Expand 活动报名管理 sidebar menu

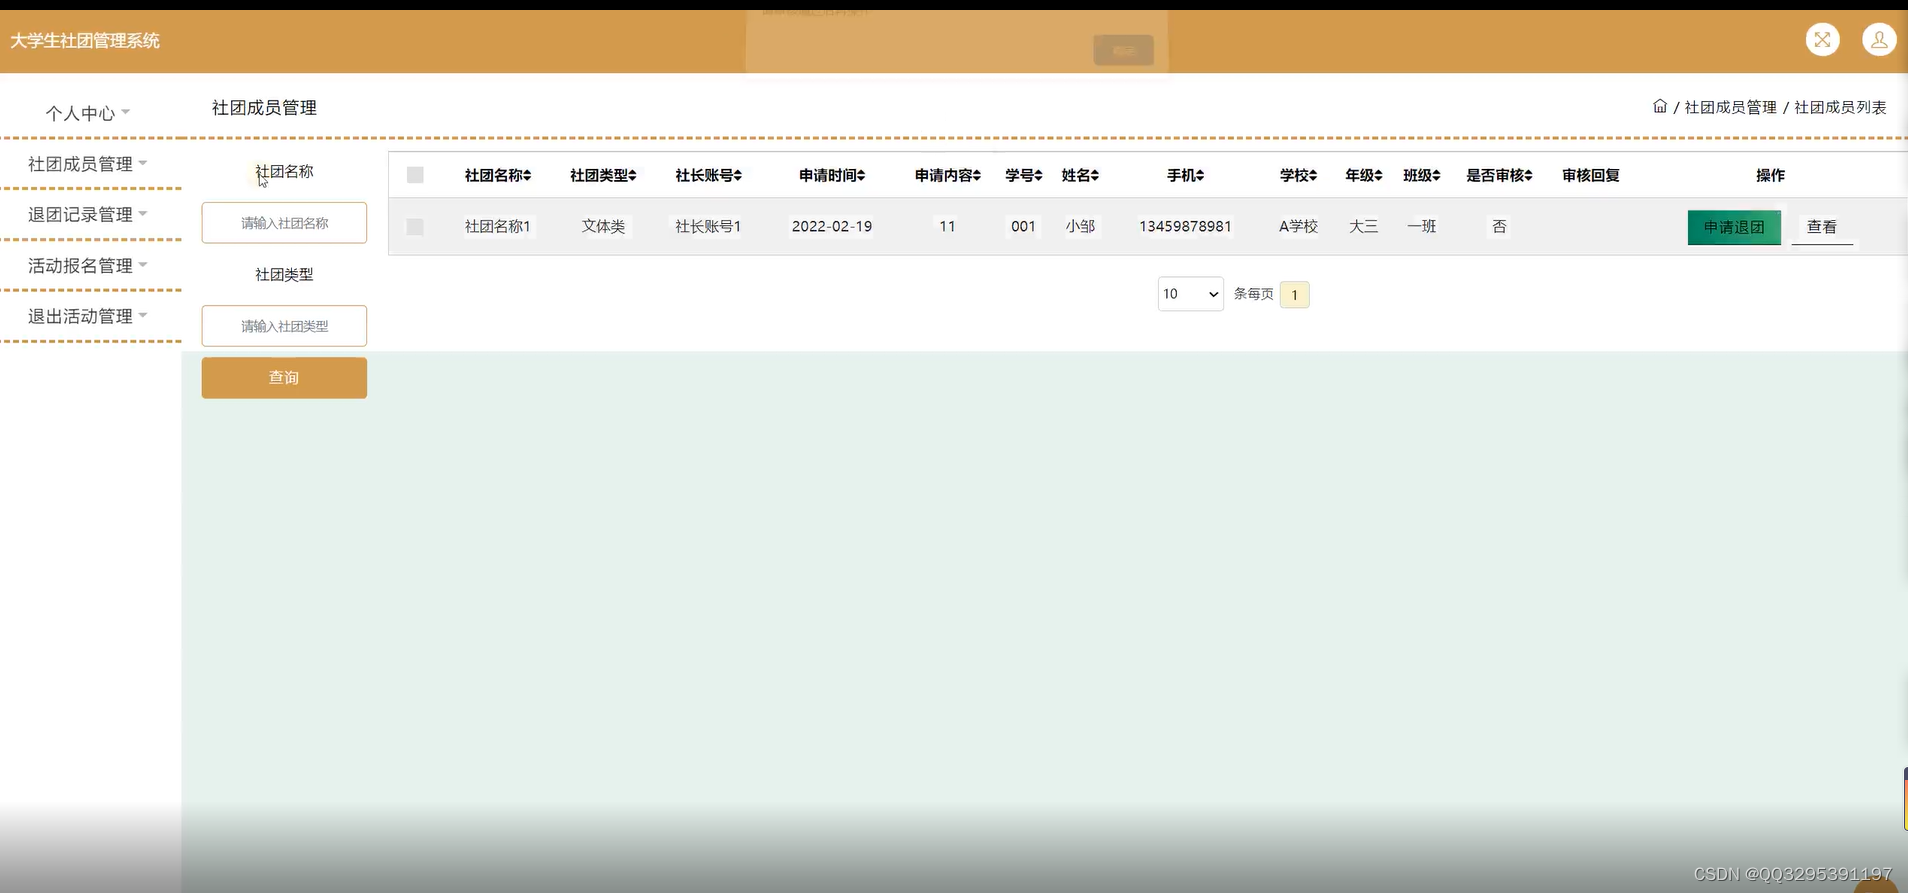coord(88,265)
